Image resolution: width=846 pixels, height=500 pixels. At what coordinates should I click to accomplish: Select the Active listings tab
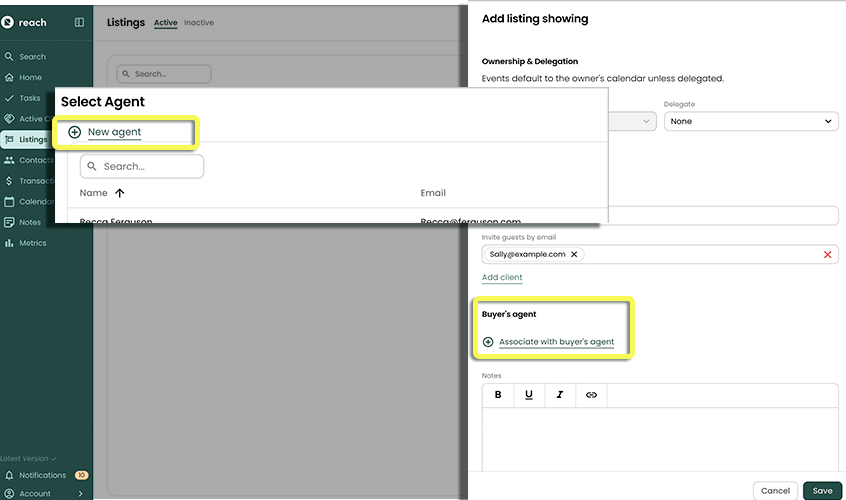[x=165, y=23]
